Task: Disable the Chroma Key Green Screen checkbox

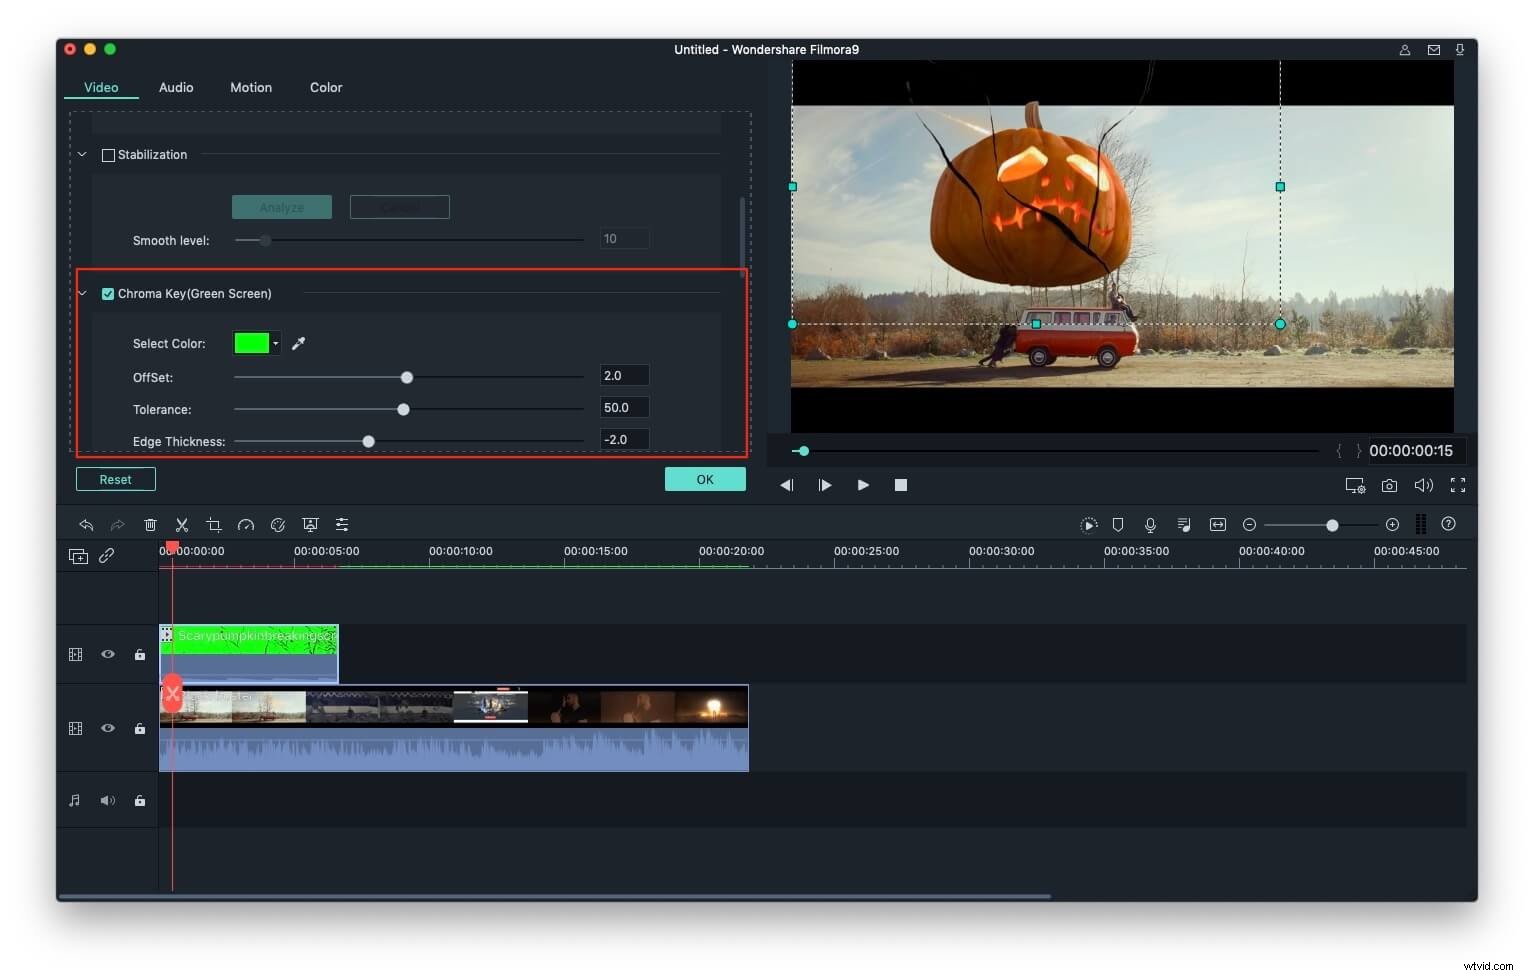Action: pos(108,293)
